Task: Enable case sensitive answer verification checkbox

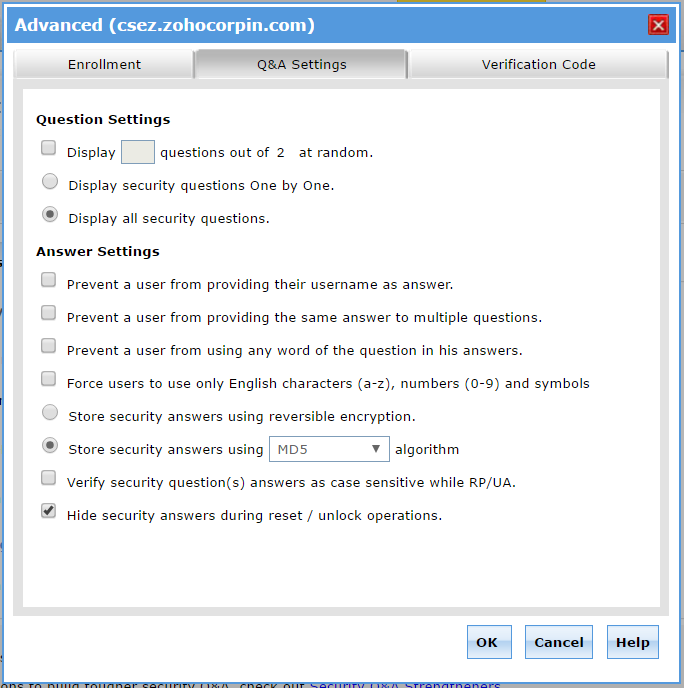Action: [x=48, y=478]
